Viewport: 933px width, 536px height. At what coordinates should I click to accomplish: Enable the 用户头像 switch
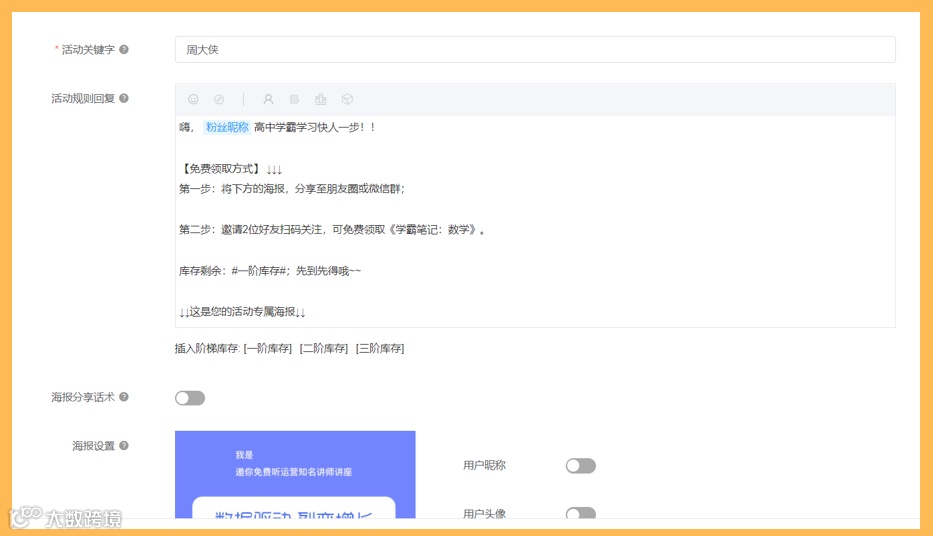click(x=581, y=513)
